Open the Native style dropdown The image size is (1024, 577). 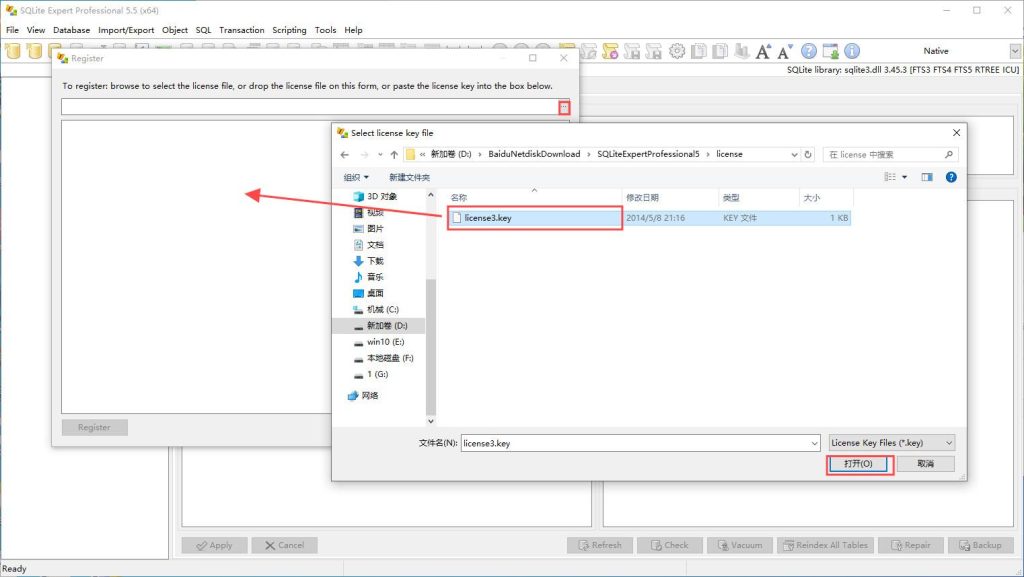1015,51
